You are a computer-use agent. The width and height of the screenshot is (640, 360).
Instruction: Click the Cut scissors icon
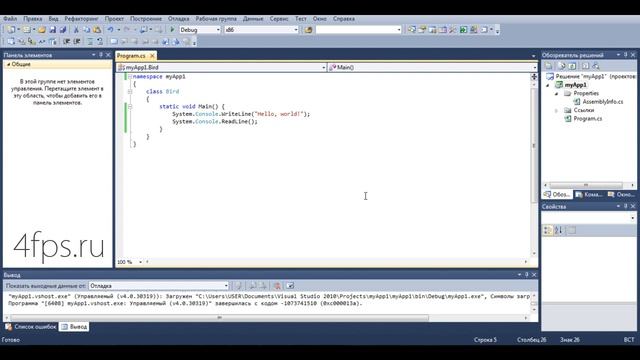coord(76,30)
